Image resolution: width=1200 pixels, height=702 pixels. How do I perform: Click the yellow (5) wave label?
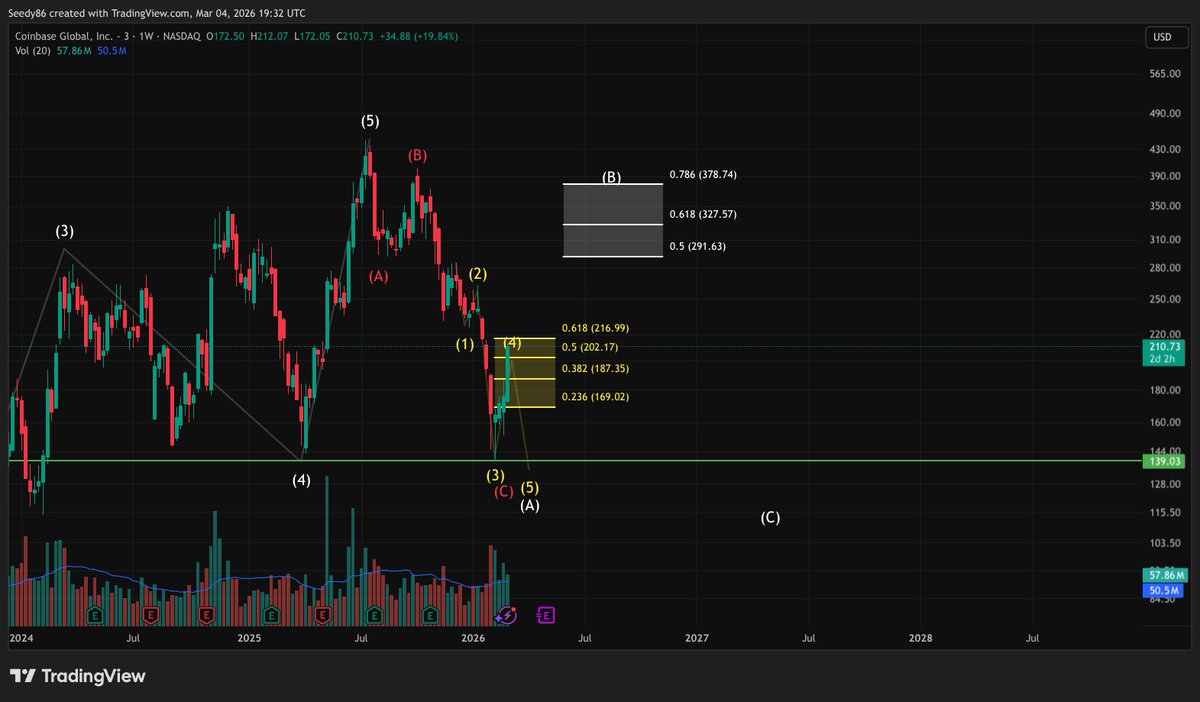[530, 488]
